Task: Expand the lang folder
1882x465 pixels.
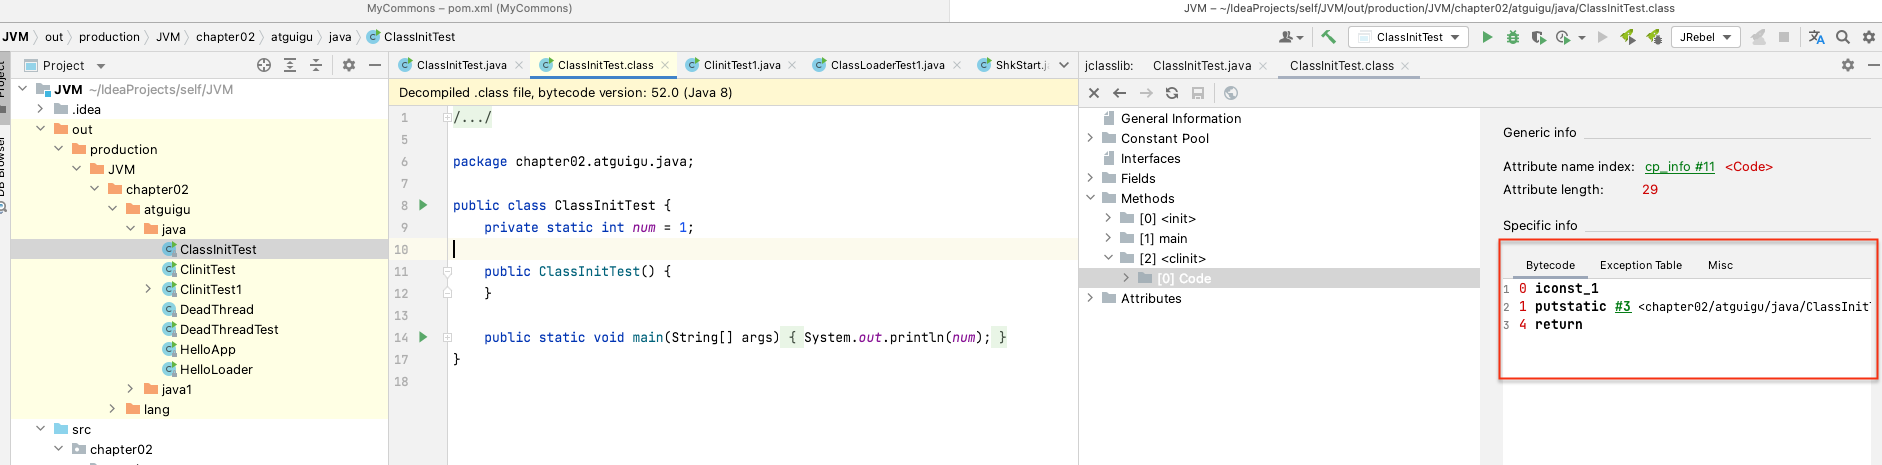Action: coord(112,409)
